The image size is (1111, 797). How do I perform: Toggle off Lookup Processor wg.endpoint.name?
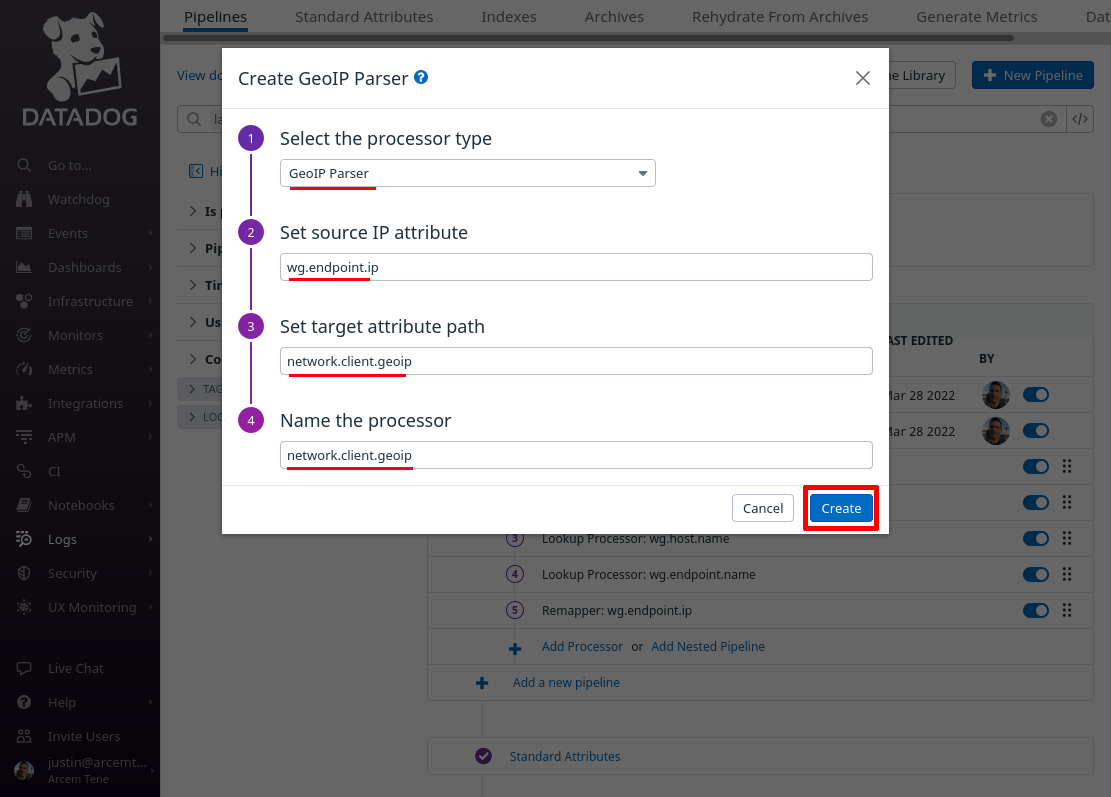[1036, 575]
